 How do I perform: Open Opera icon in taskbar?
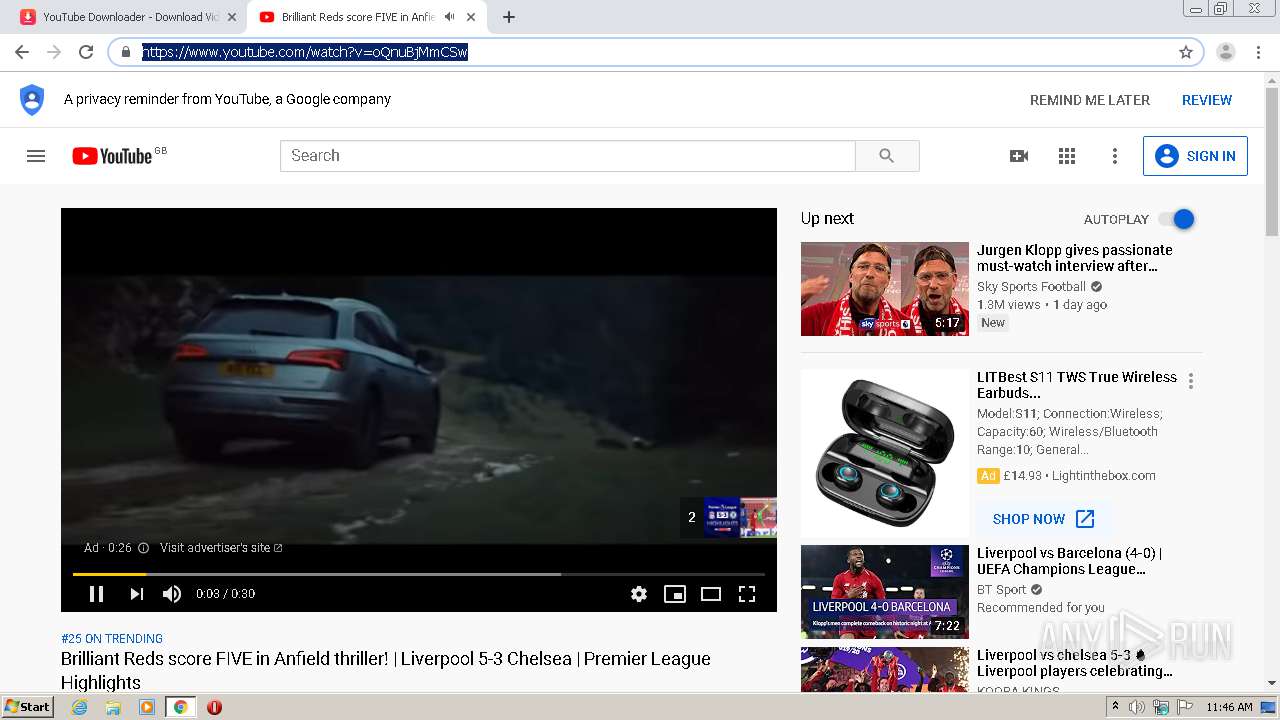(x=214, y=707)
